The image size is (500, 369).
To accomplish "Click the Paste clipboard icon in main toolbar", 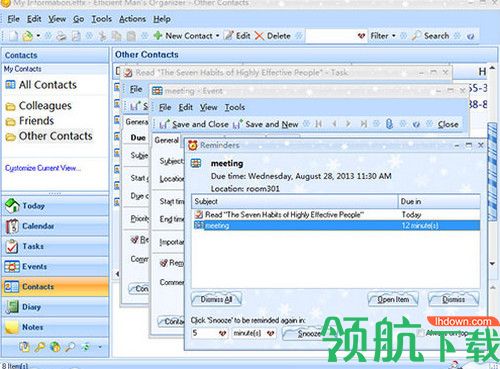I will pos(131,36).
